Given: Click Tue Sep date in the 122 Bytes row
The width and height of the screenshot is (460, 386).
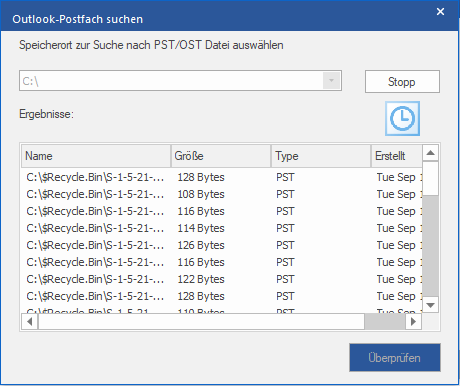Looking at the screenshot, I should point(399,279).
